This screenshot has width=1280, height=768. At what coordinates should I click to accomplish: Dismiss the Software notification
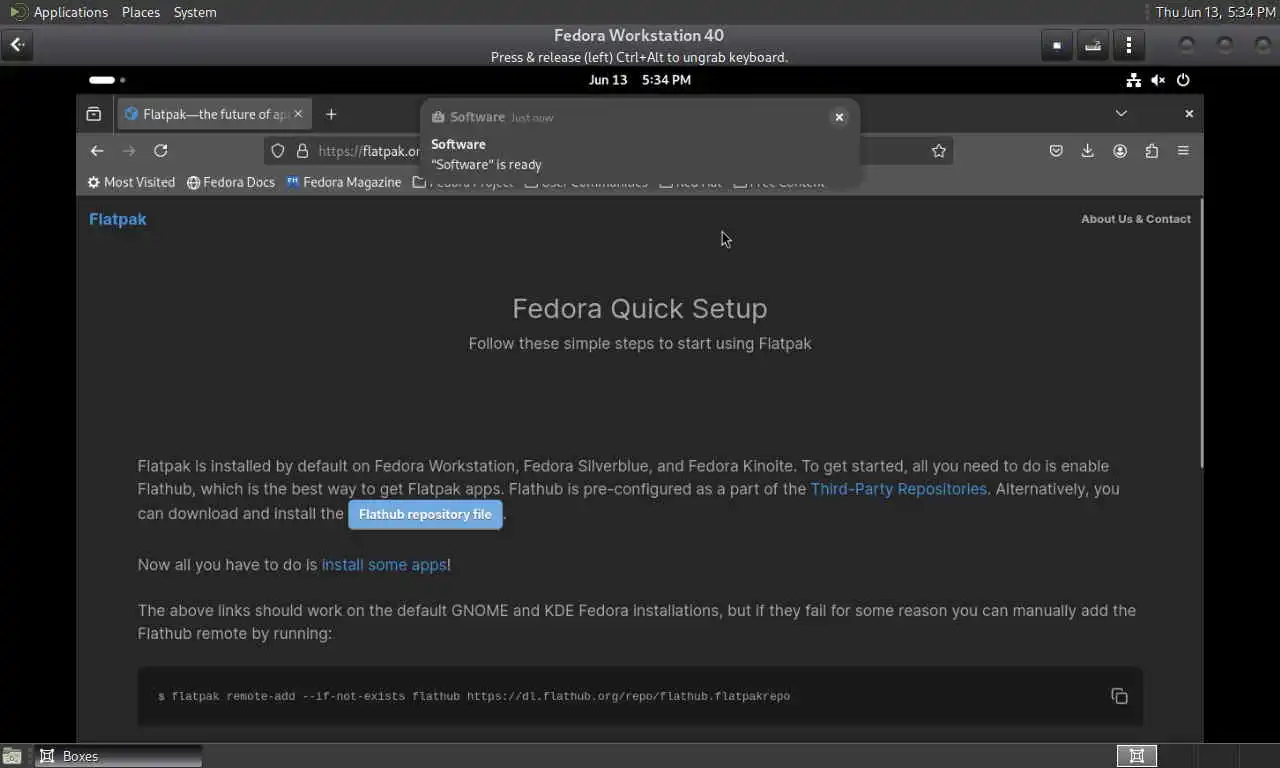[839, 117]
